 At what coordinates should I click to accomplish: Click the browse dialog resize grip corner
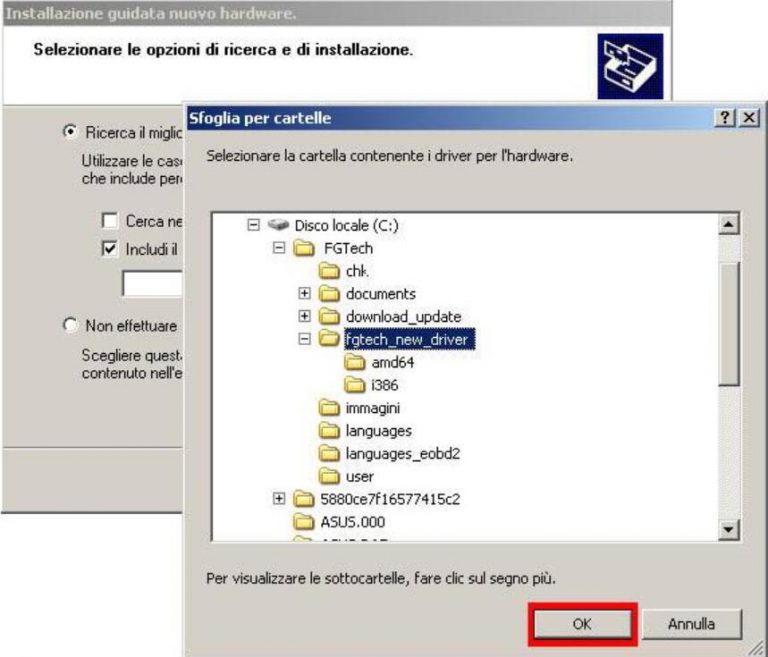point(756,648)
